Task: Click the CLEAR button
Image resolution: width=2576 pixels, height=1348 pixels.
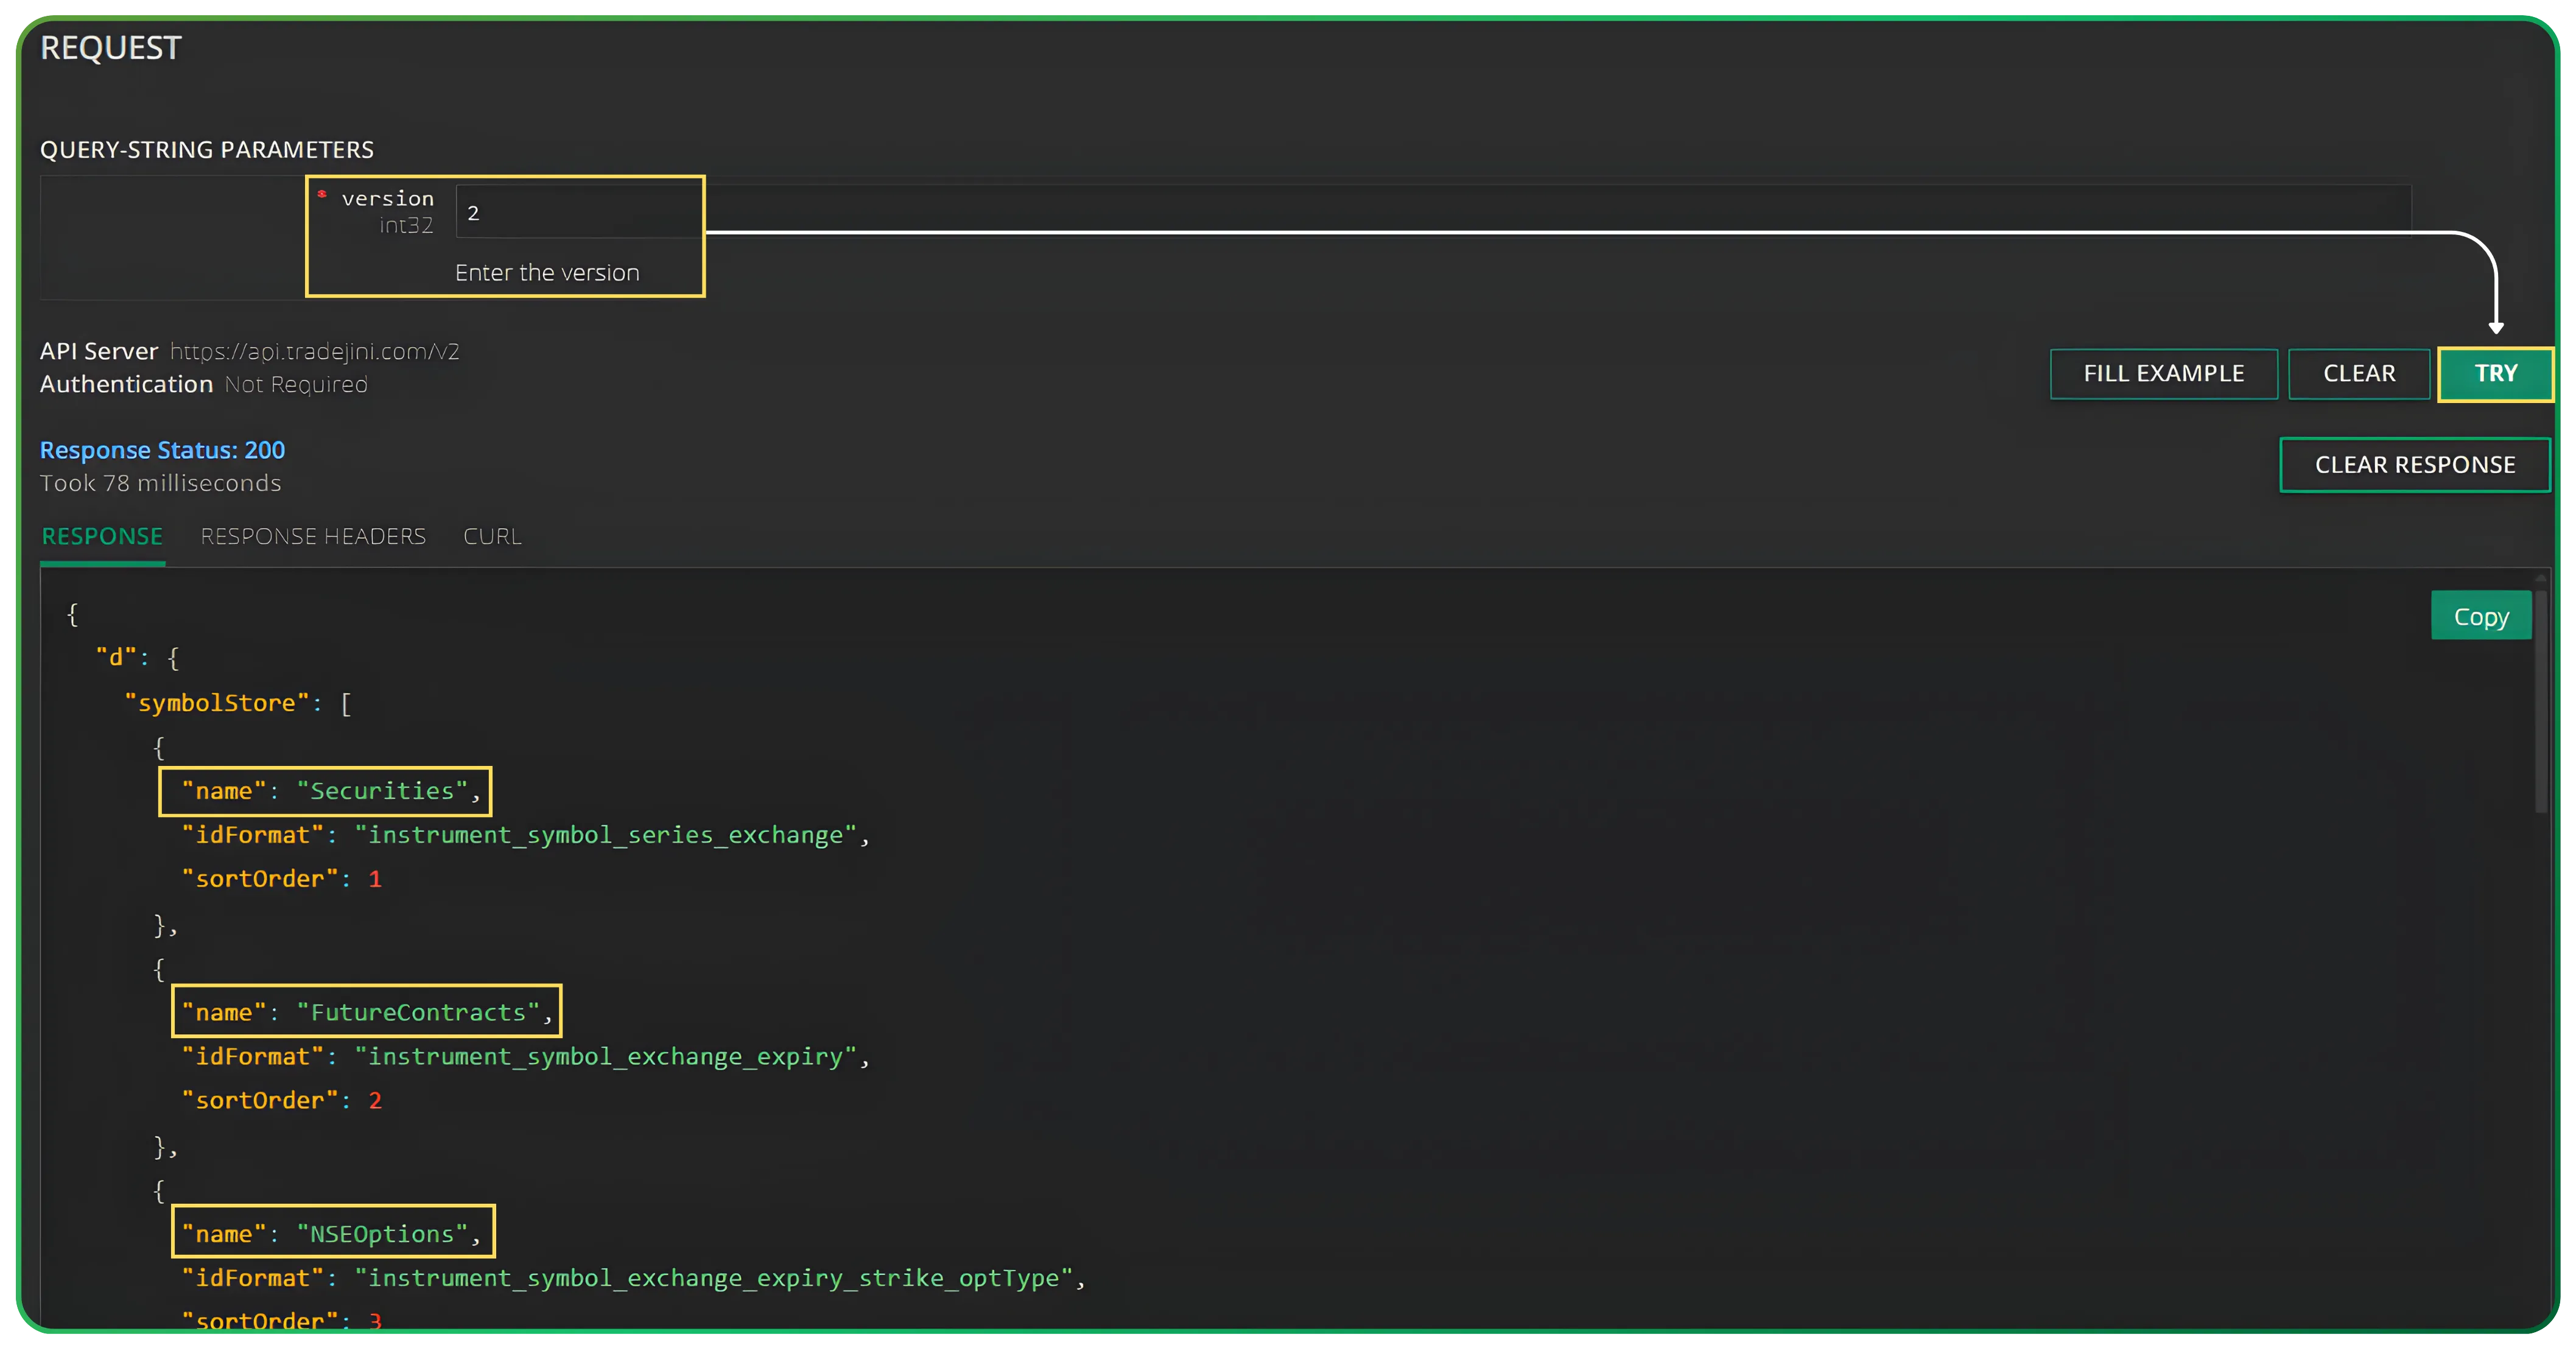Action: (x=2358, y=373)
